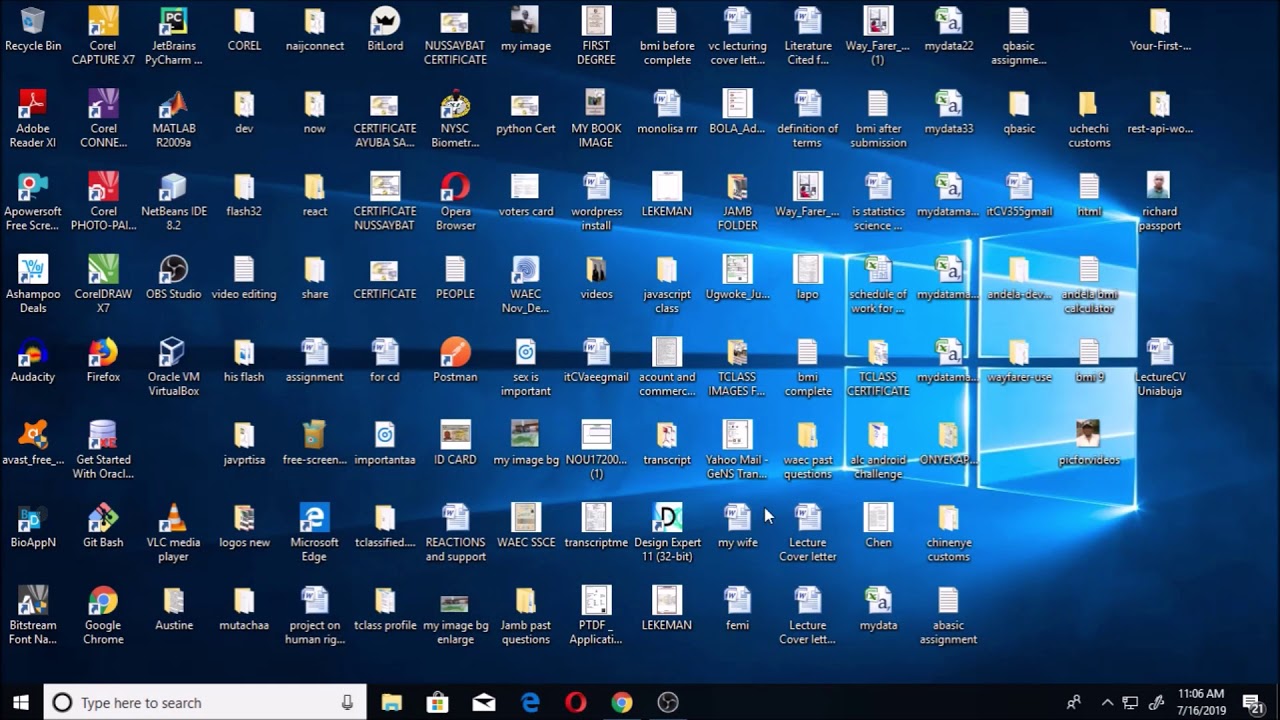Launch Corel CAPTURE X7 shortcut
The width and height of the screenshot is (1280, 720).
point(103,36)
